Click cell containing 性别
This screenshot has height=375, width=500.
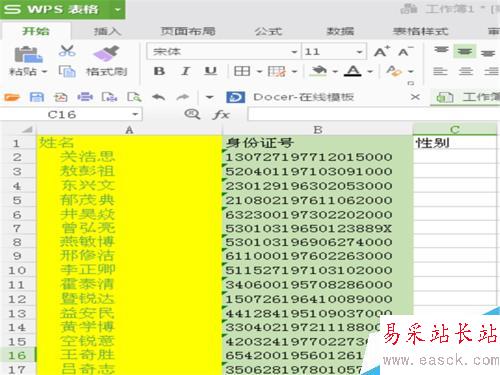coord(455,143)
